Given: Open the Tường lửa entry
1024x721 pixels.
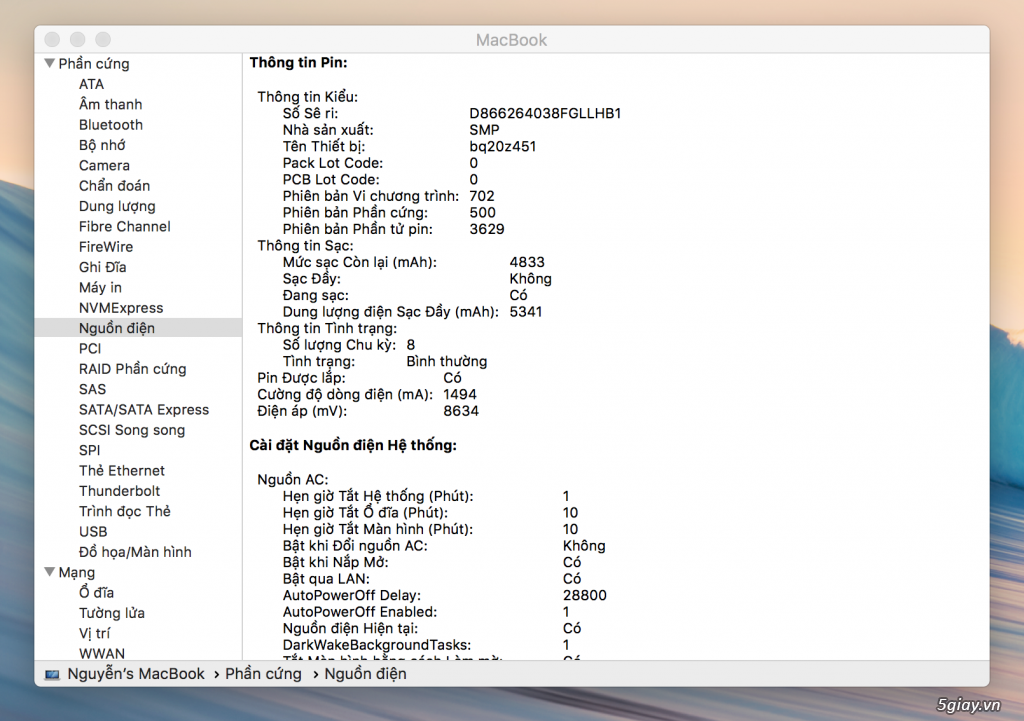Looking at the screenshot, I should (112, 613).
